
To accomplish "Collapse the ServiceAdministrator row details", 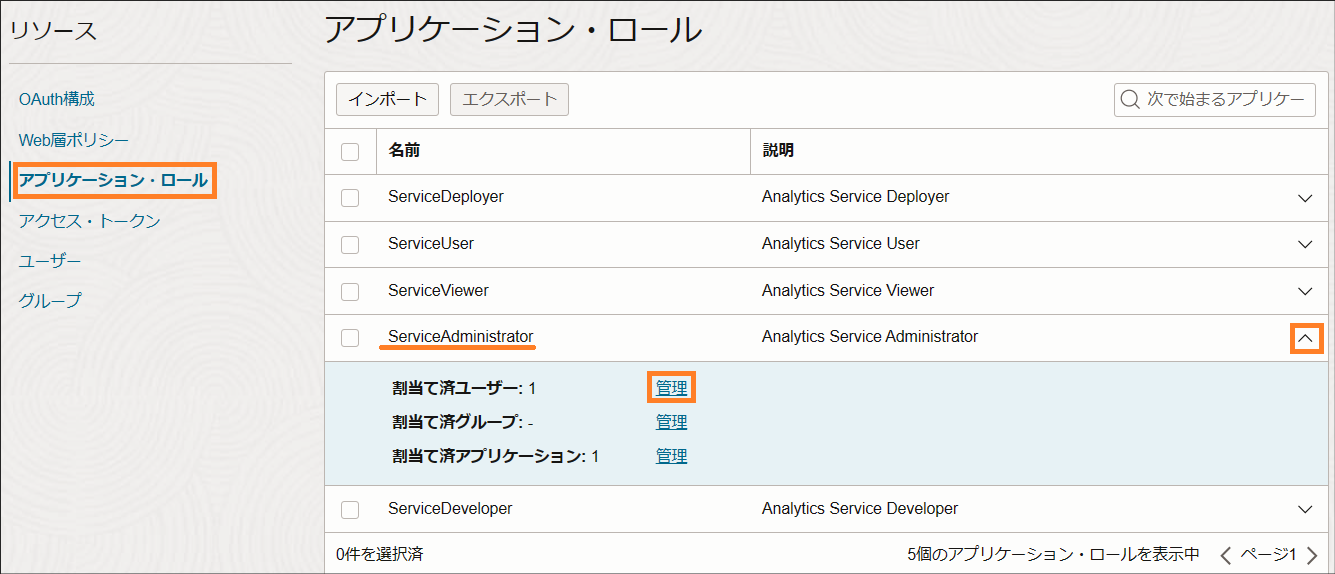I will click(1305, 339).
